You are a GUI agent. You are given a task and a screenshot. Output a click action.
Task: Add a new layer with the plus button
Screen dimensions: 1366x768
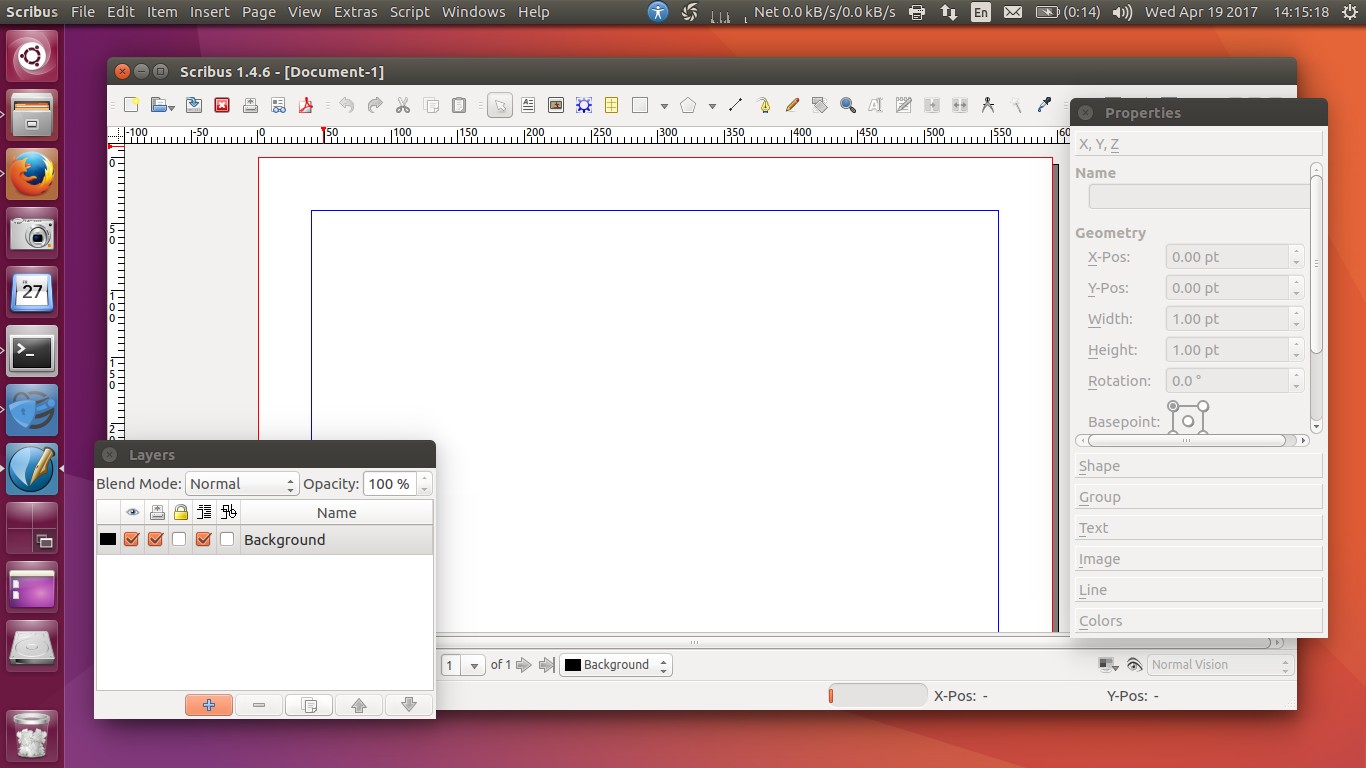209,704
